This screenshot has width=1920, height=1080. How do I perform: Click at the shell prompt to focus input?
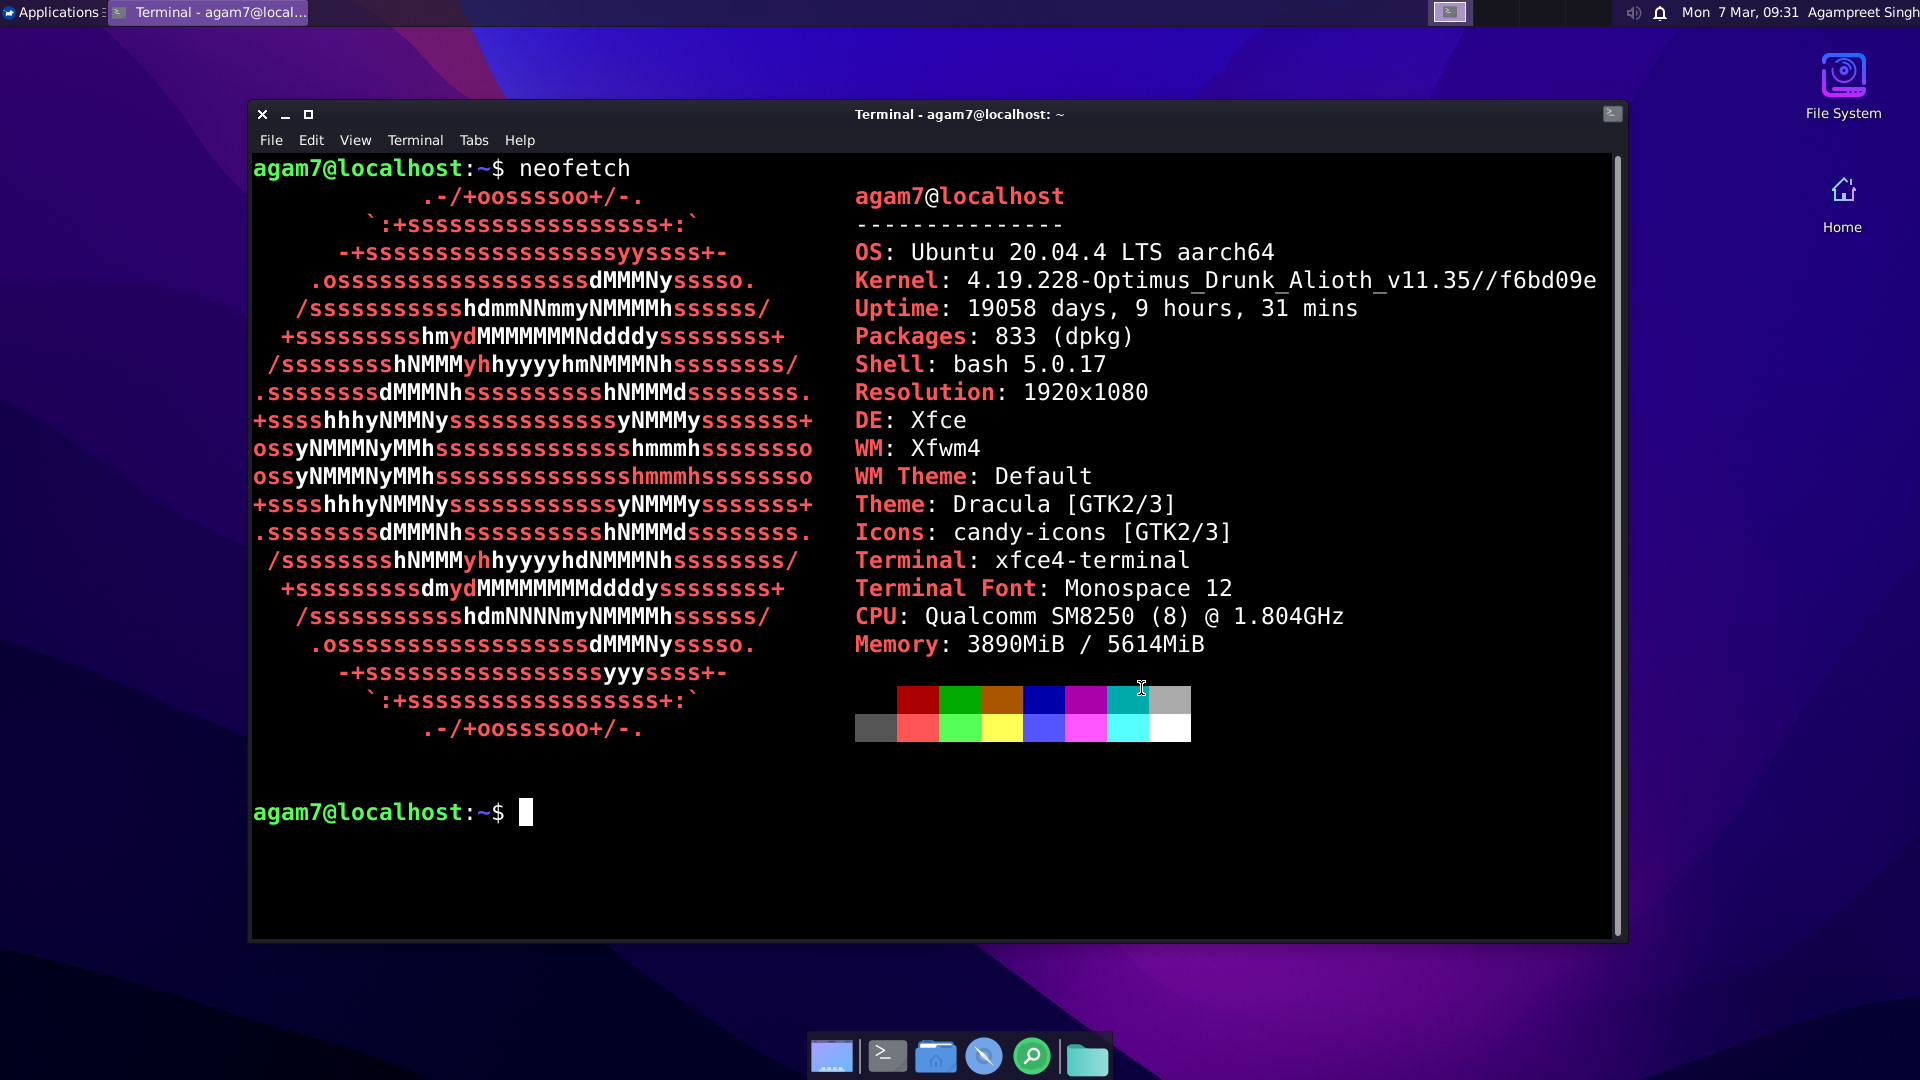[527, 812]
